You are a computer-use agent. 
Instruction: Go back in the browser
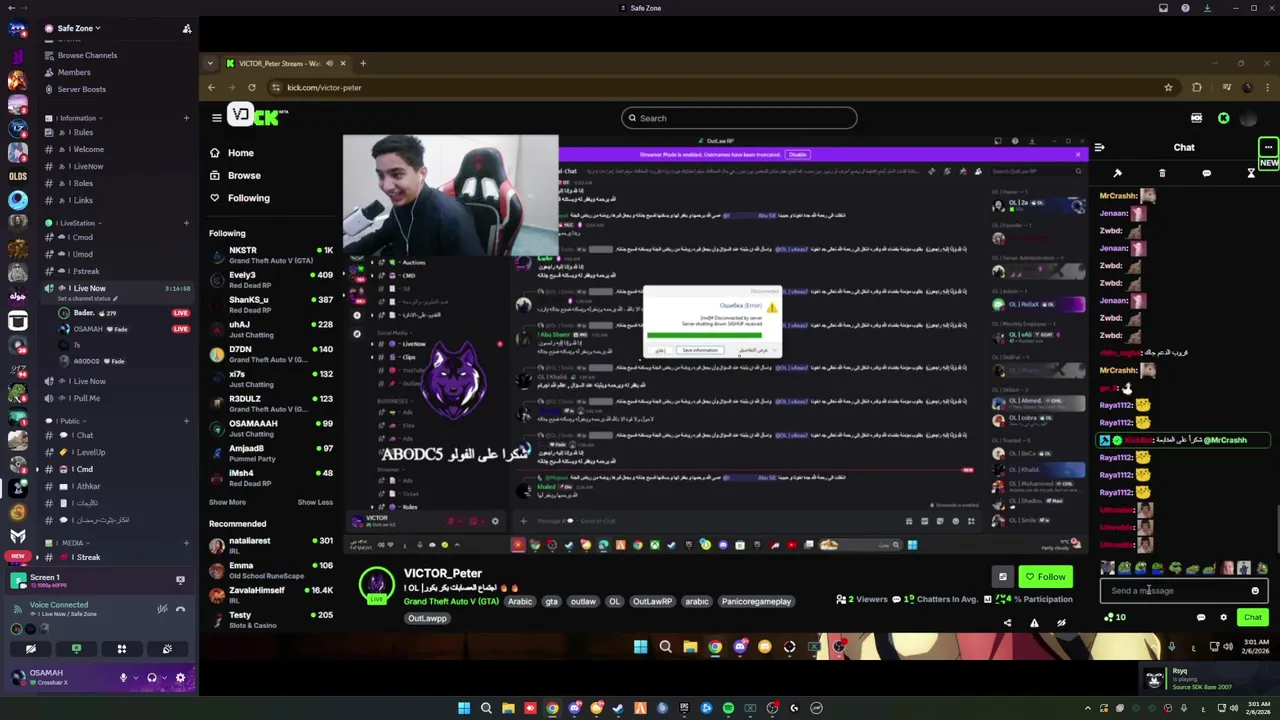(x=211, y=88)
